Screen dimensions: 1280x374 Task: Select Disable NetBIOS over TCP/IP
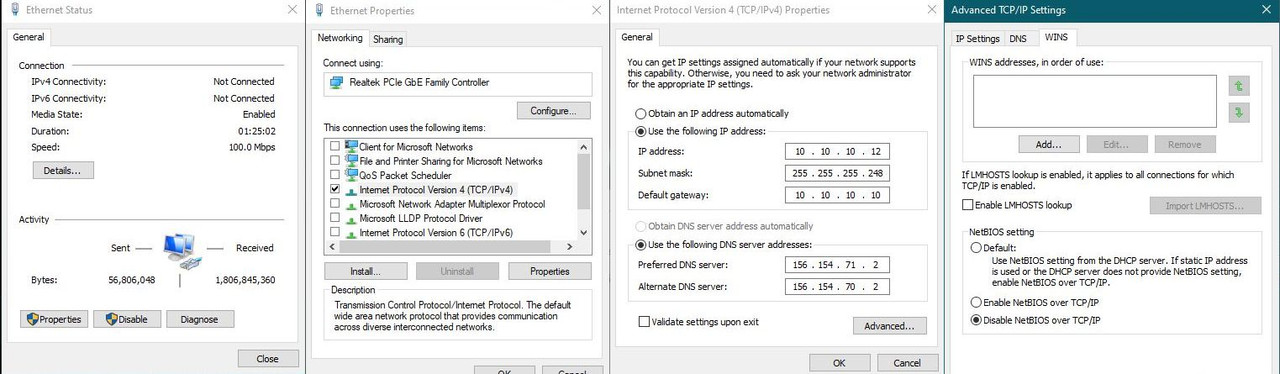click(977, 321)
